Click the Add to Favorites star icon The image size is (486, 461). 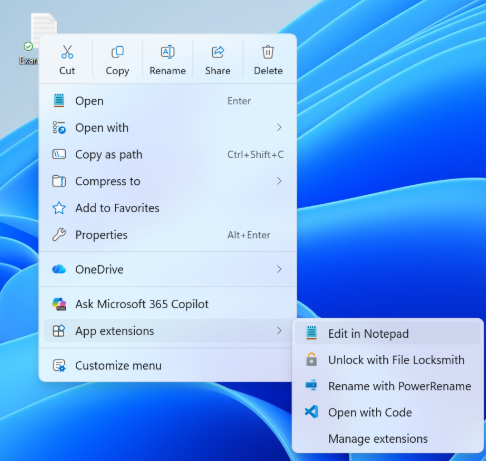[x=59, y=208]
